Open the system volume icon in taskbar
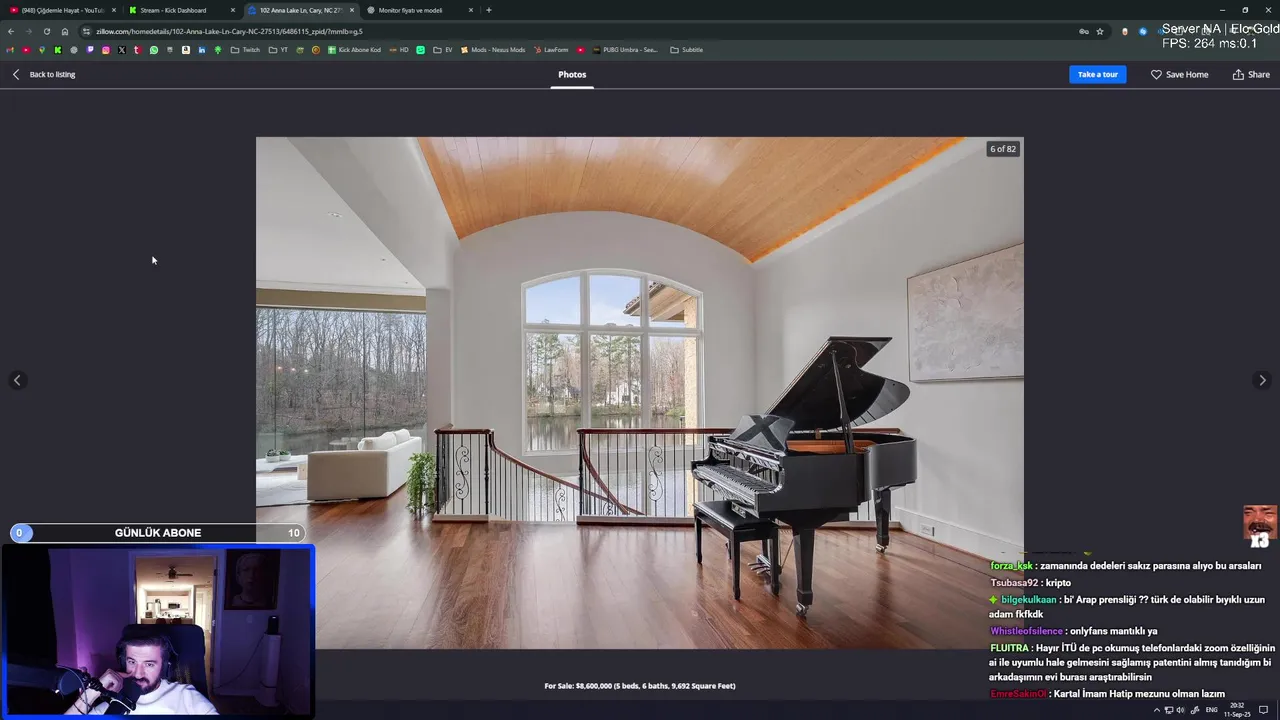1280x720 pixels. 1181,710
